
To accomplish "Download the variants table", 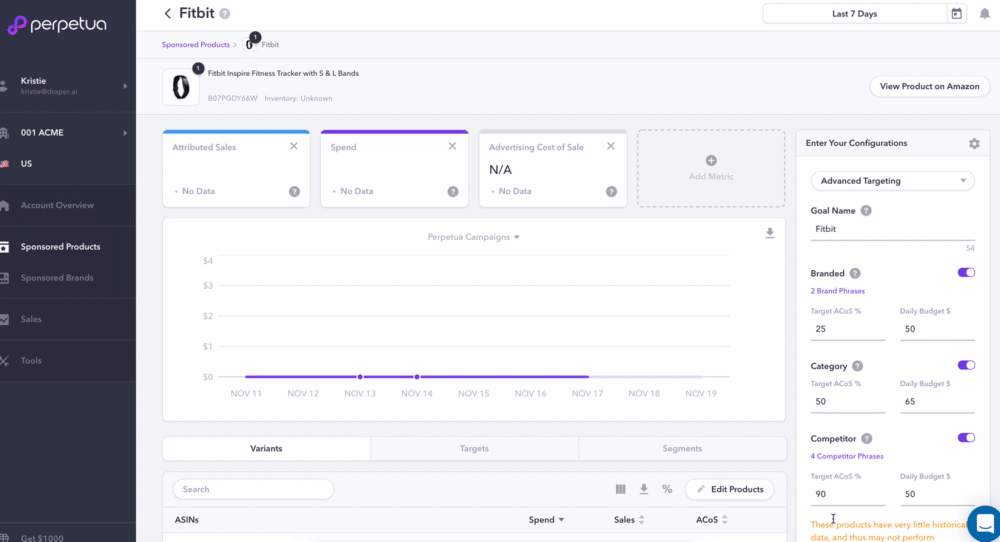I will pos(643,489).
